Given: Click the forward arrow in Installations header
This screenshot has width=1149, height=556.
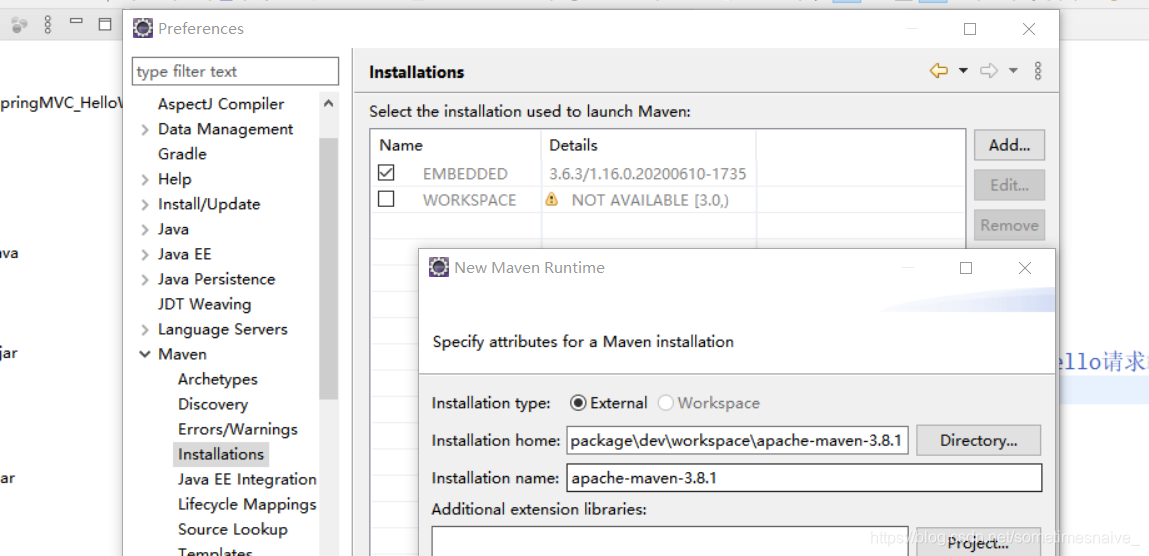Looking at the screenshot, I should coord(989,71).
